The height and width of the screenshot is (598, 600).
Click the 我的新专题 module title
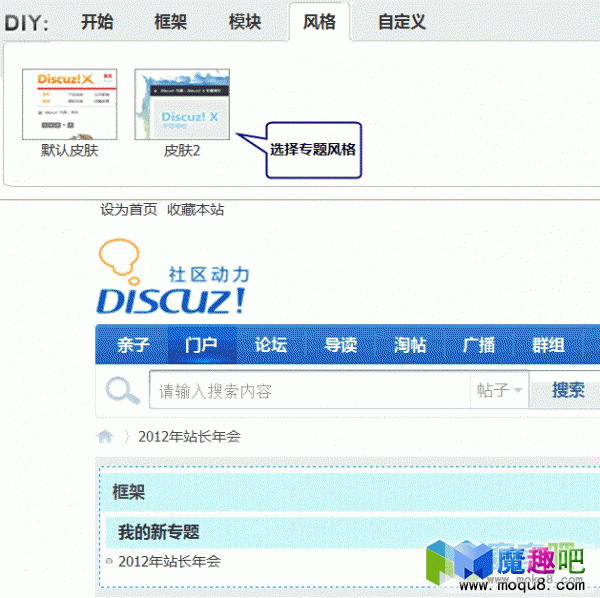tap(159, 532)
